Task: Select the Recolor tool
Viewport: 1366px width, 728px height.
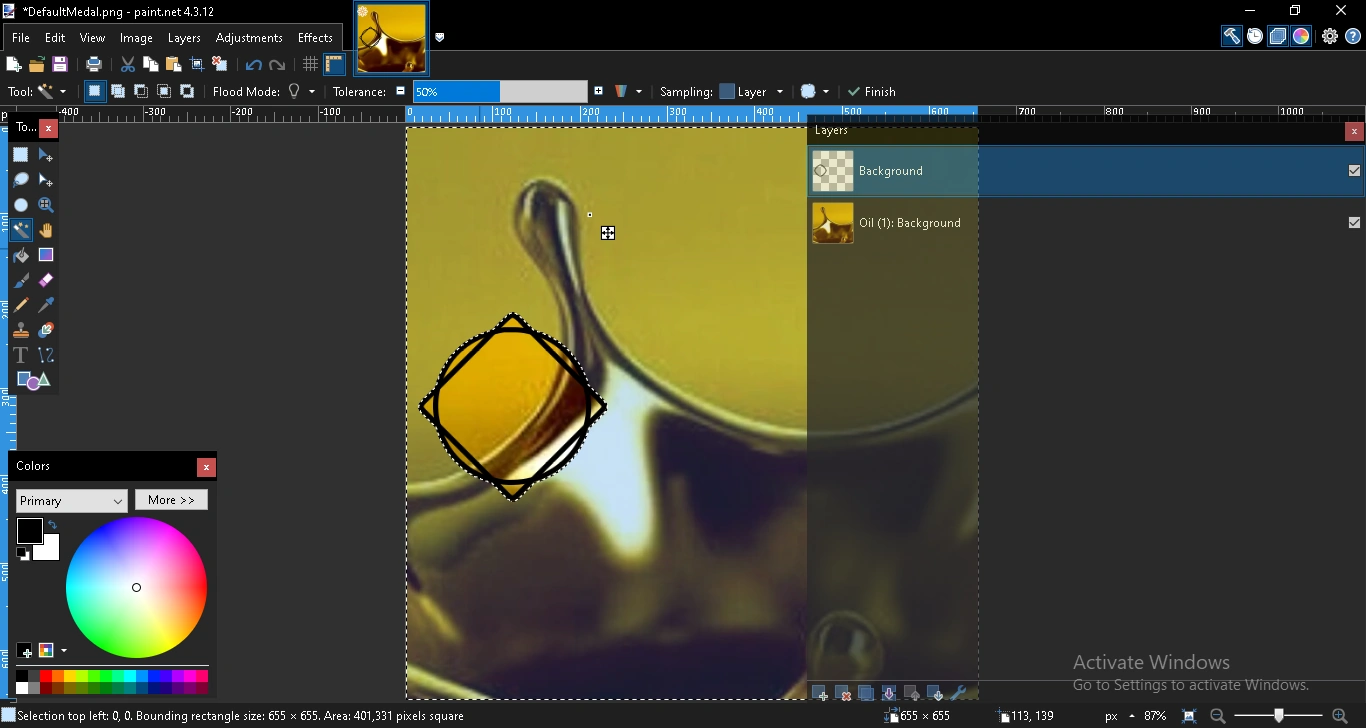Action: 46,331
